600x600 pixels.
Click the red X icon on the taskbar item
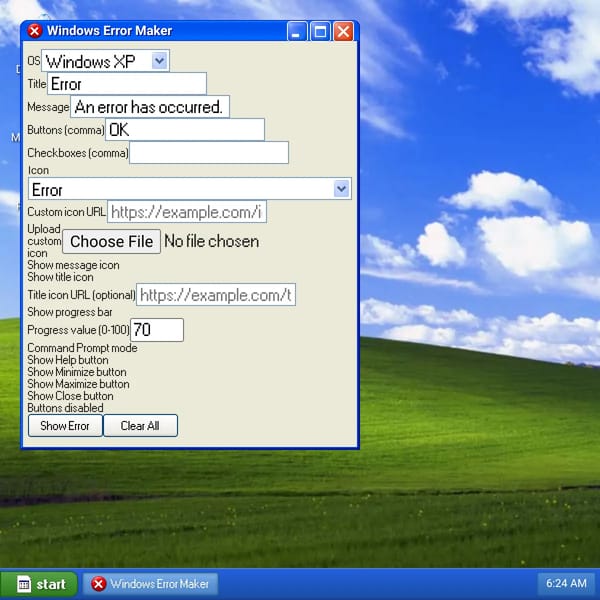coord(98,584)
